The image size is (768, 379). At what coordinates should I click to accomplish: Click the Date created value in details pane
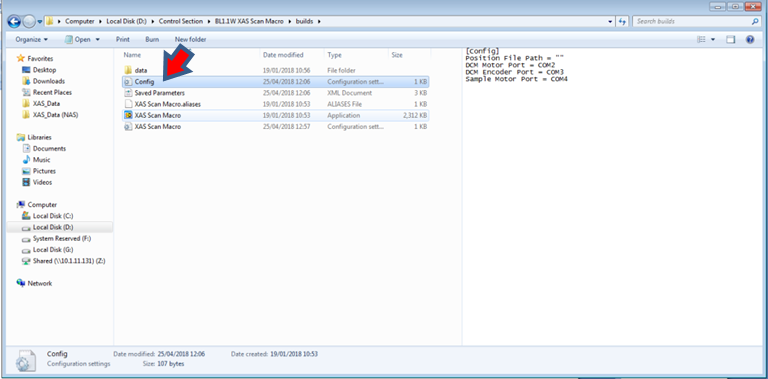(x=295, y=354)
